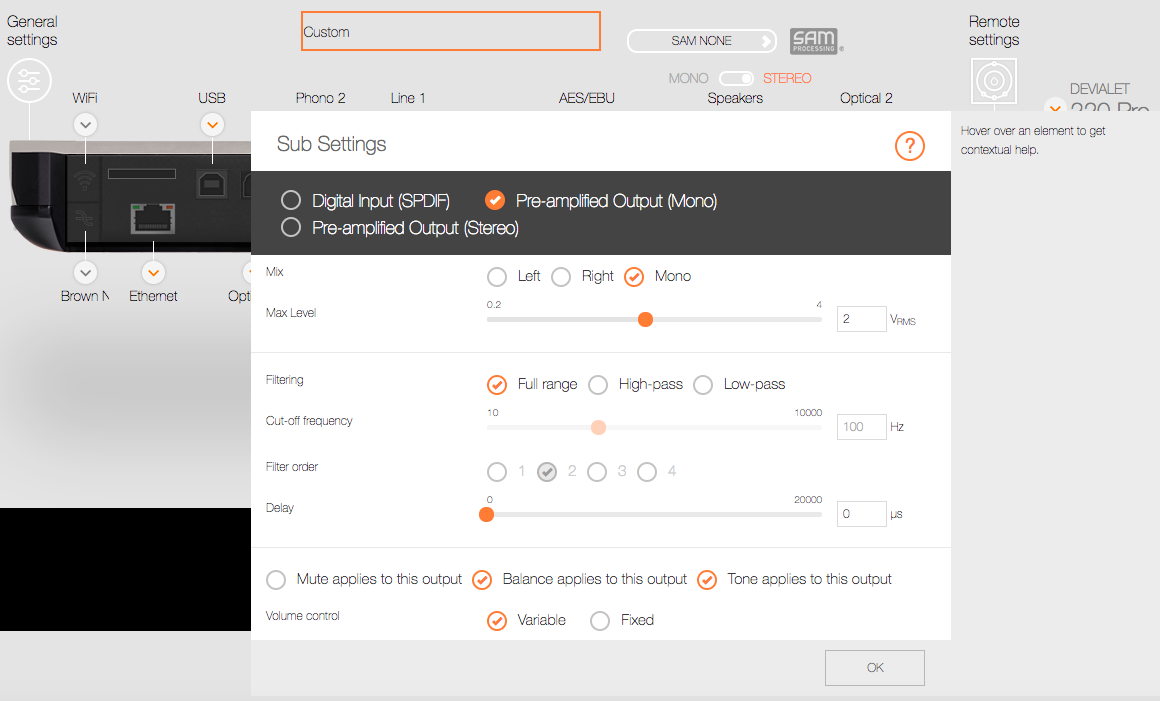Click the WiFi symbol on device
Image resolution: width=1160 pixels, height=701 pixels.
pos(86,182)
